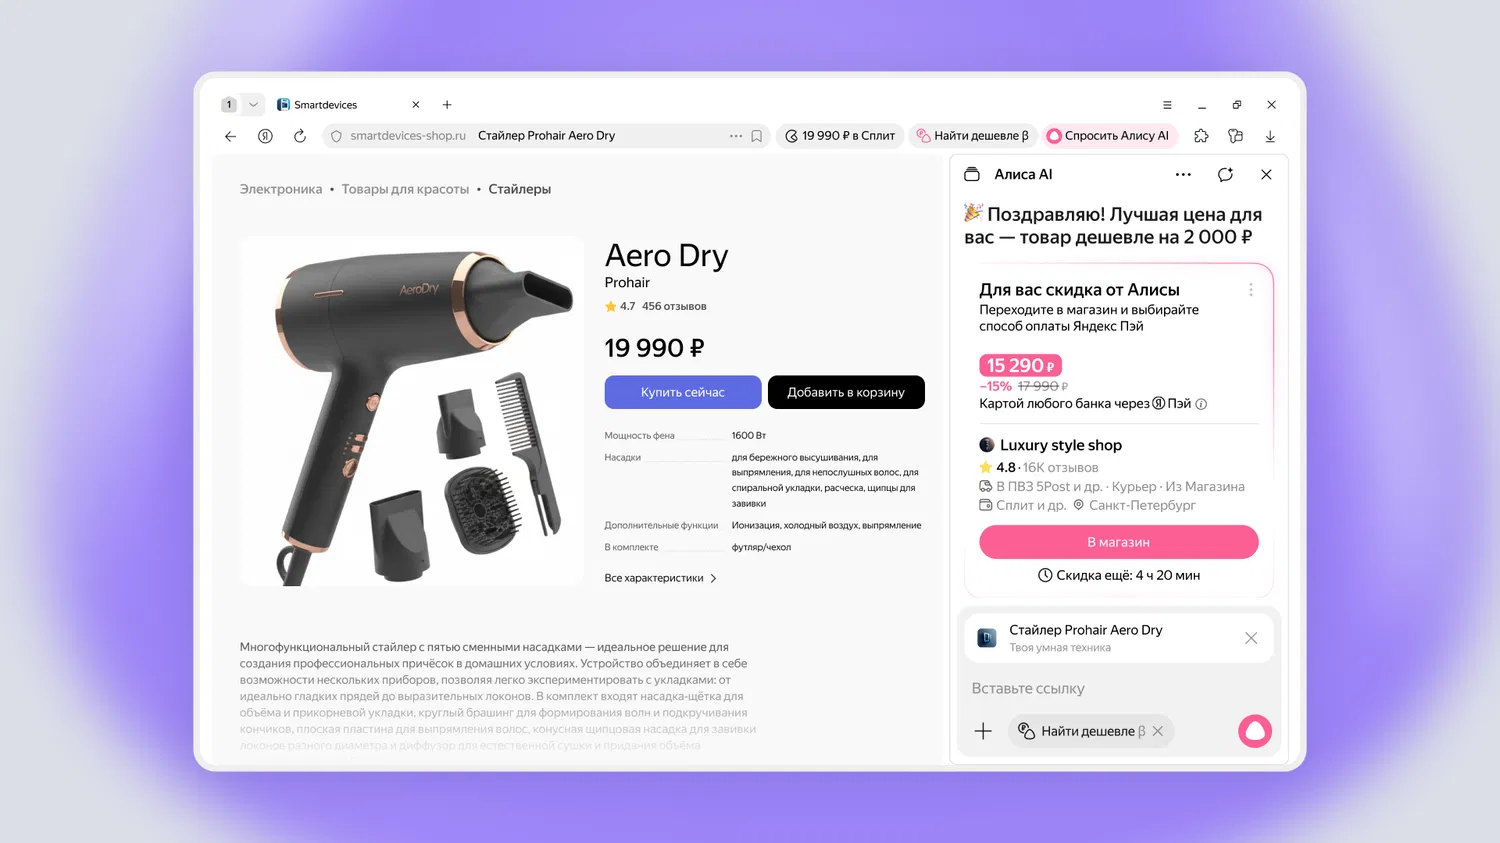
Task: Click the plus attachment icon in chat
Action: [983, 731]
